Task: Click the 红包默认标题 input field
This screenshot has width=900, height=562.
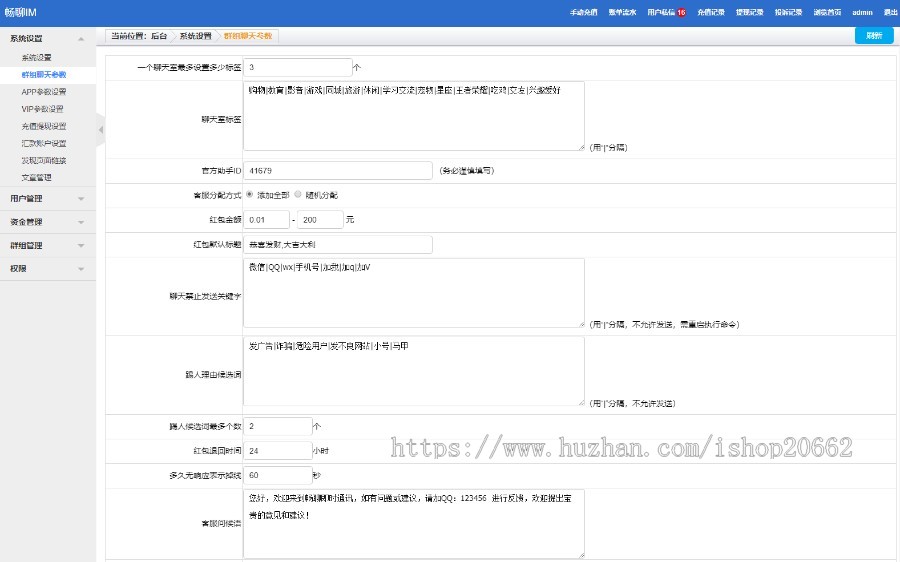Action: pos(337,244)
